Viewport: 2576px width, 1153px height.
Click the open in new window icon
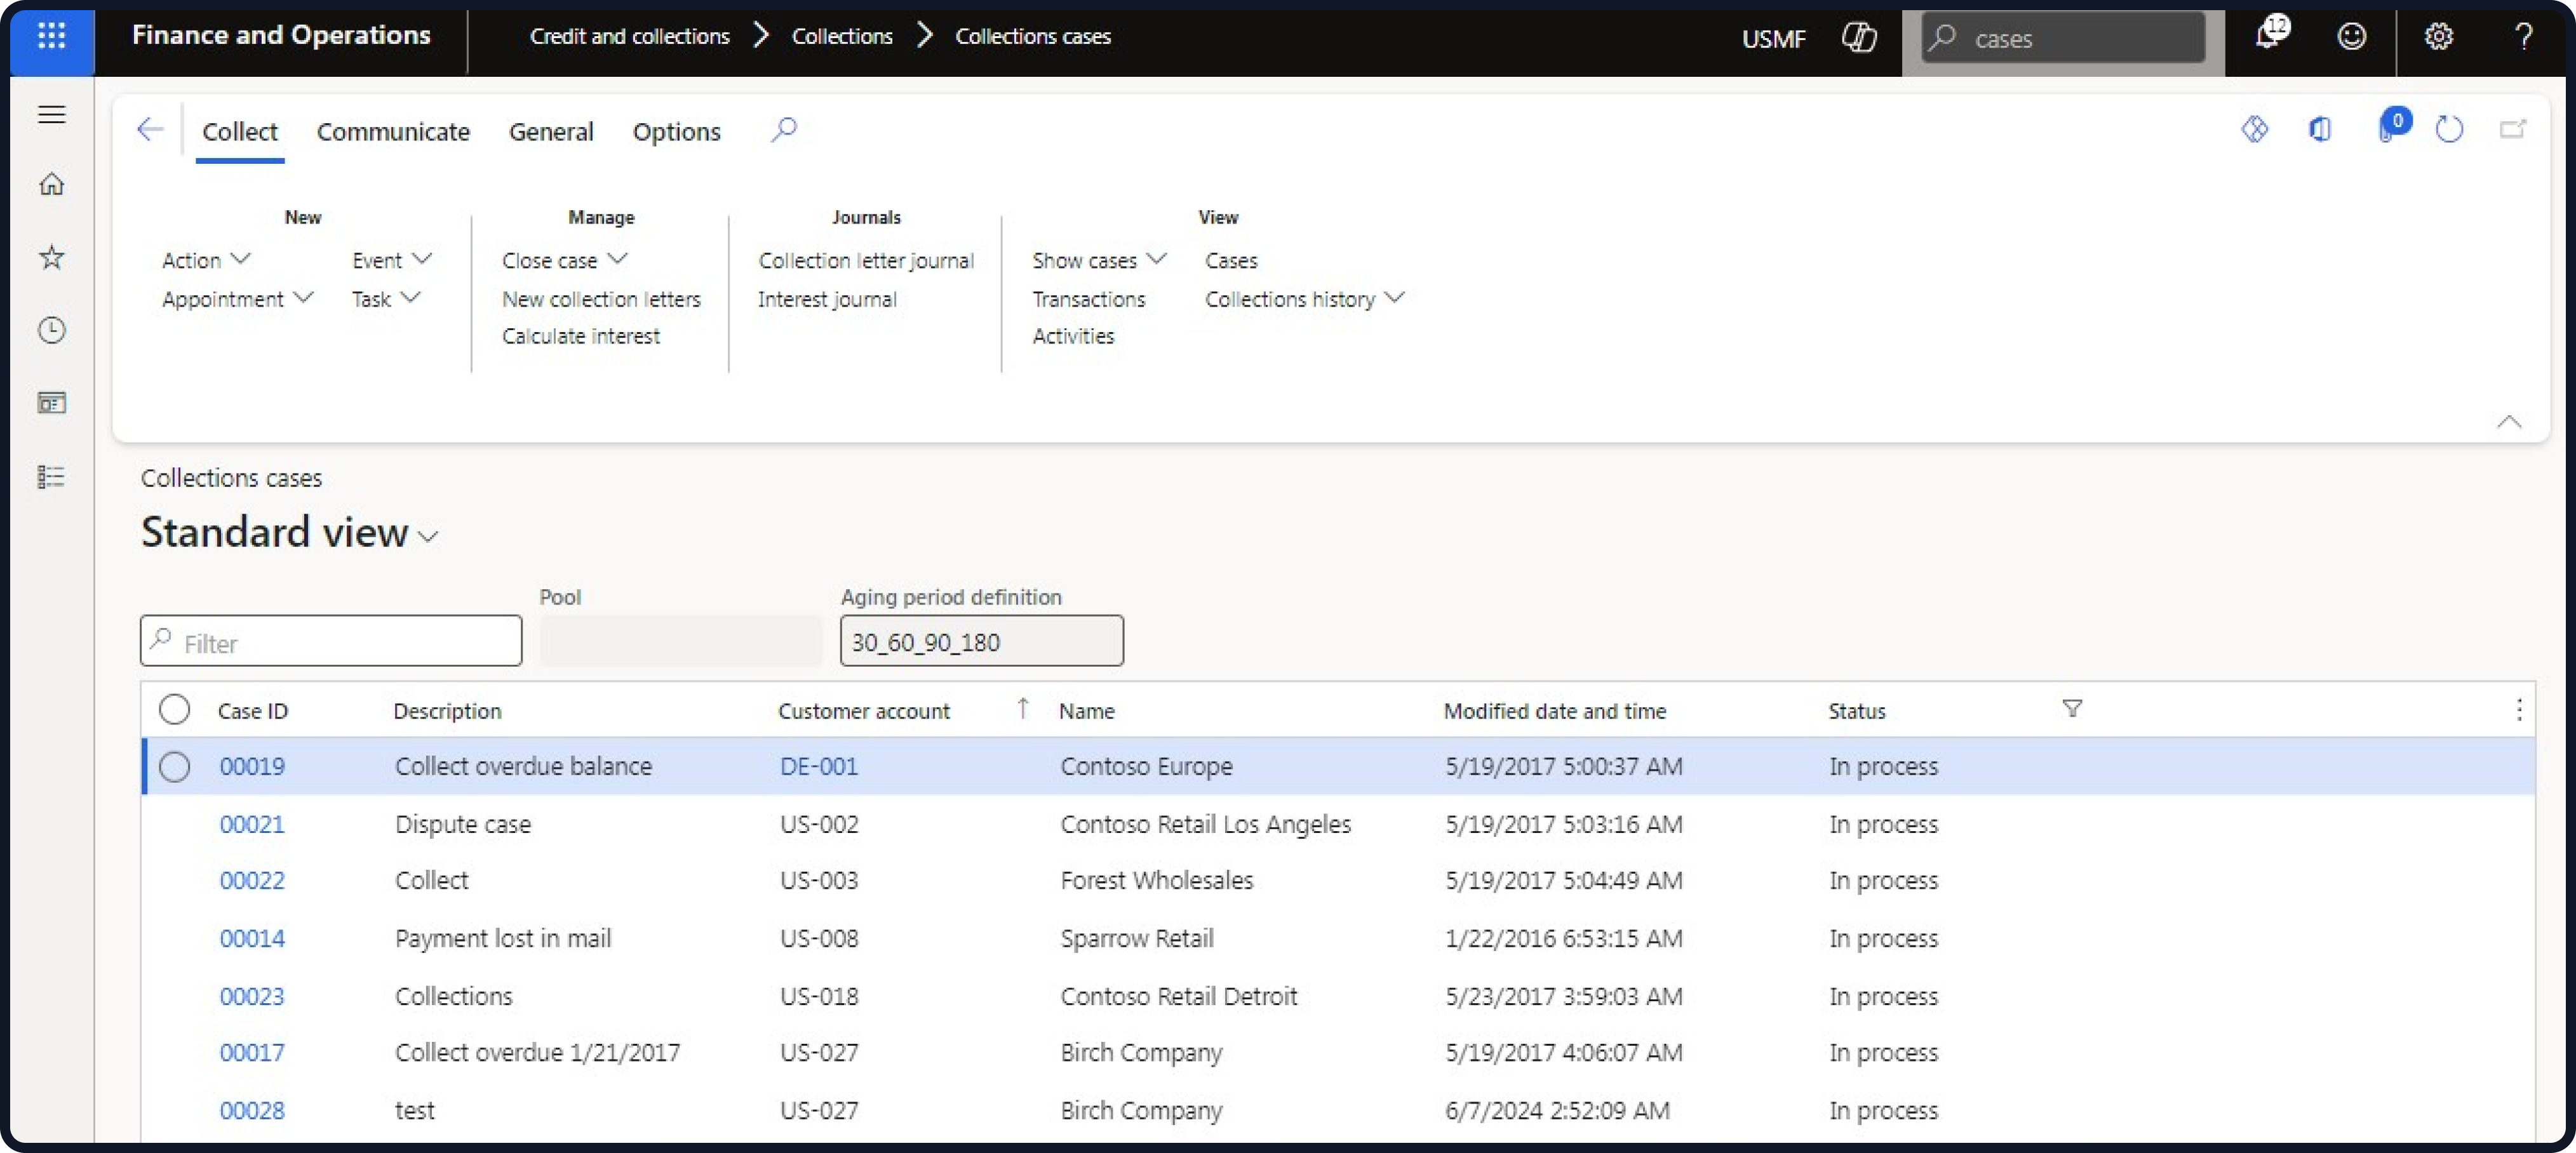(2512, 129)
